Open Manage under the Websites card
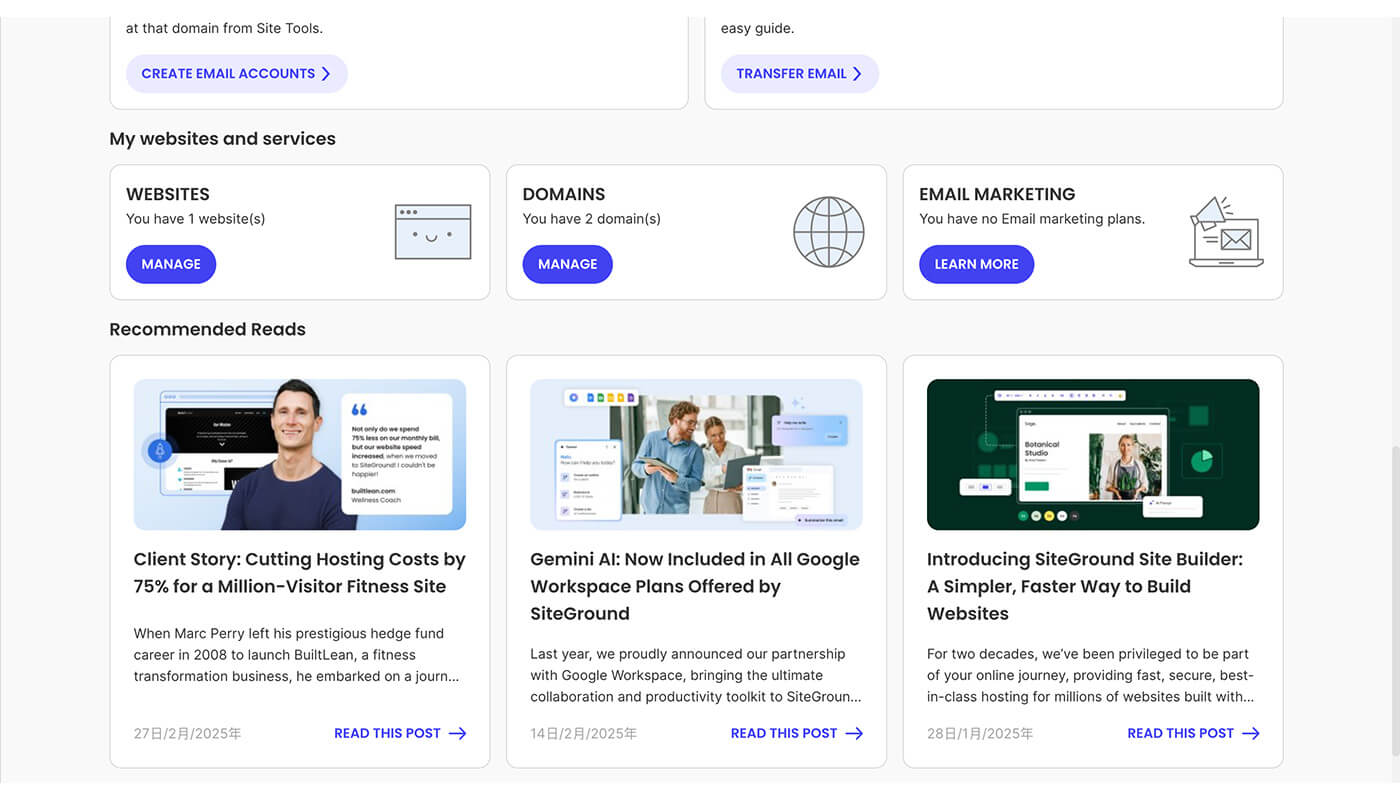The image size is (1400, 800). pos(171,264)
